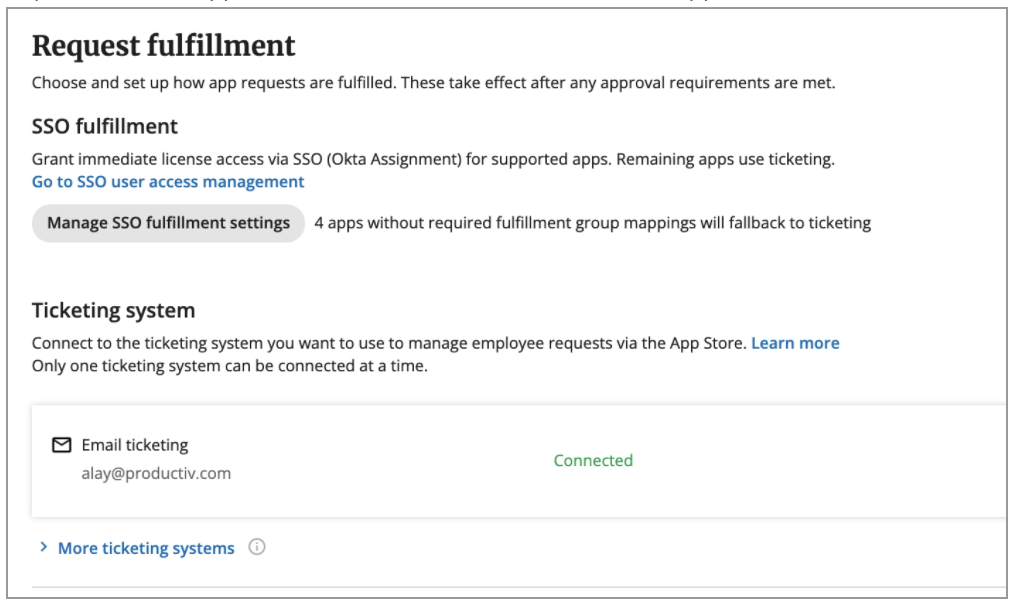The width and height of the screenshot is (1018, 613).
Task: Click text about only one ticketing system
Action: tap(230, 366)
